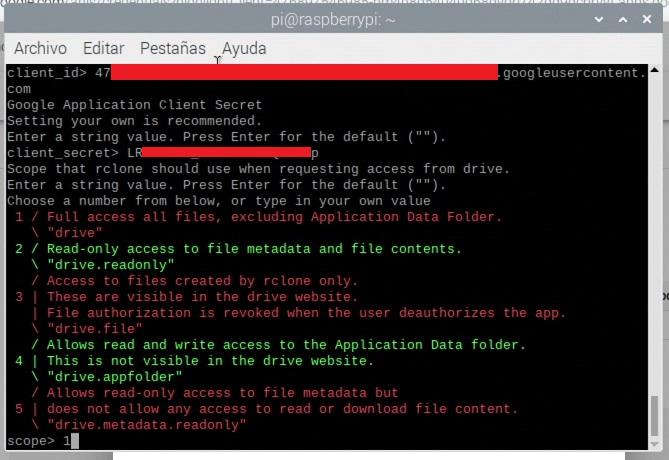
Task: Click the client_secret> prompt line
Action: 163,153
